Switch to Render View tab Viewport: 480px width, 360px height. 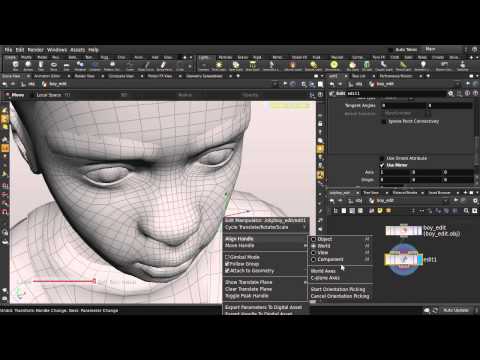coord(84,76)
